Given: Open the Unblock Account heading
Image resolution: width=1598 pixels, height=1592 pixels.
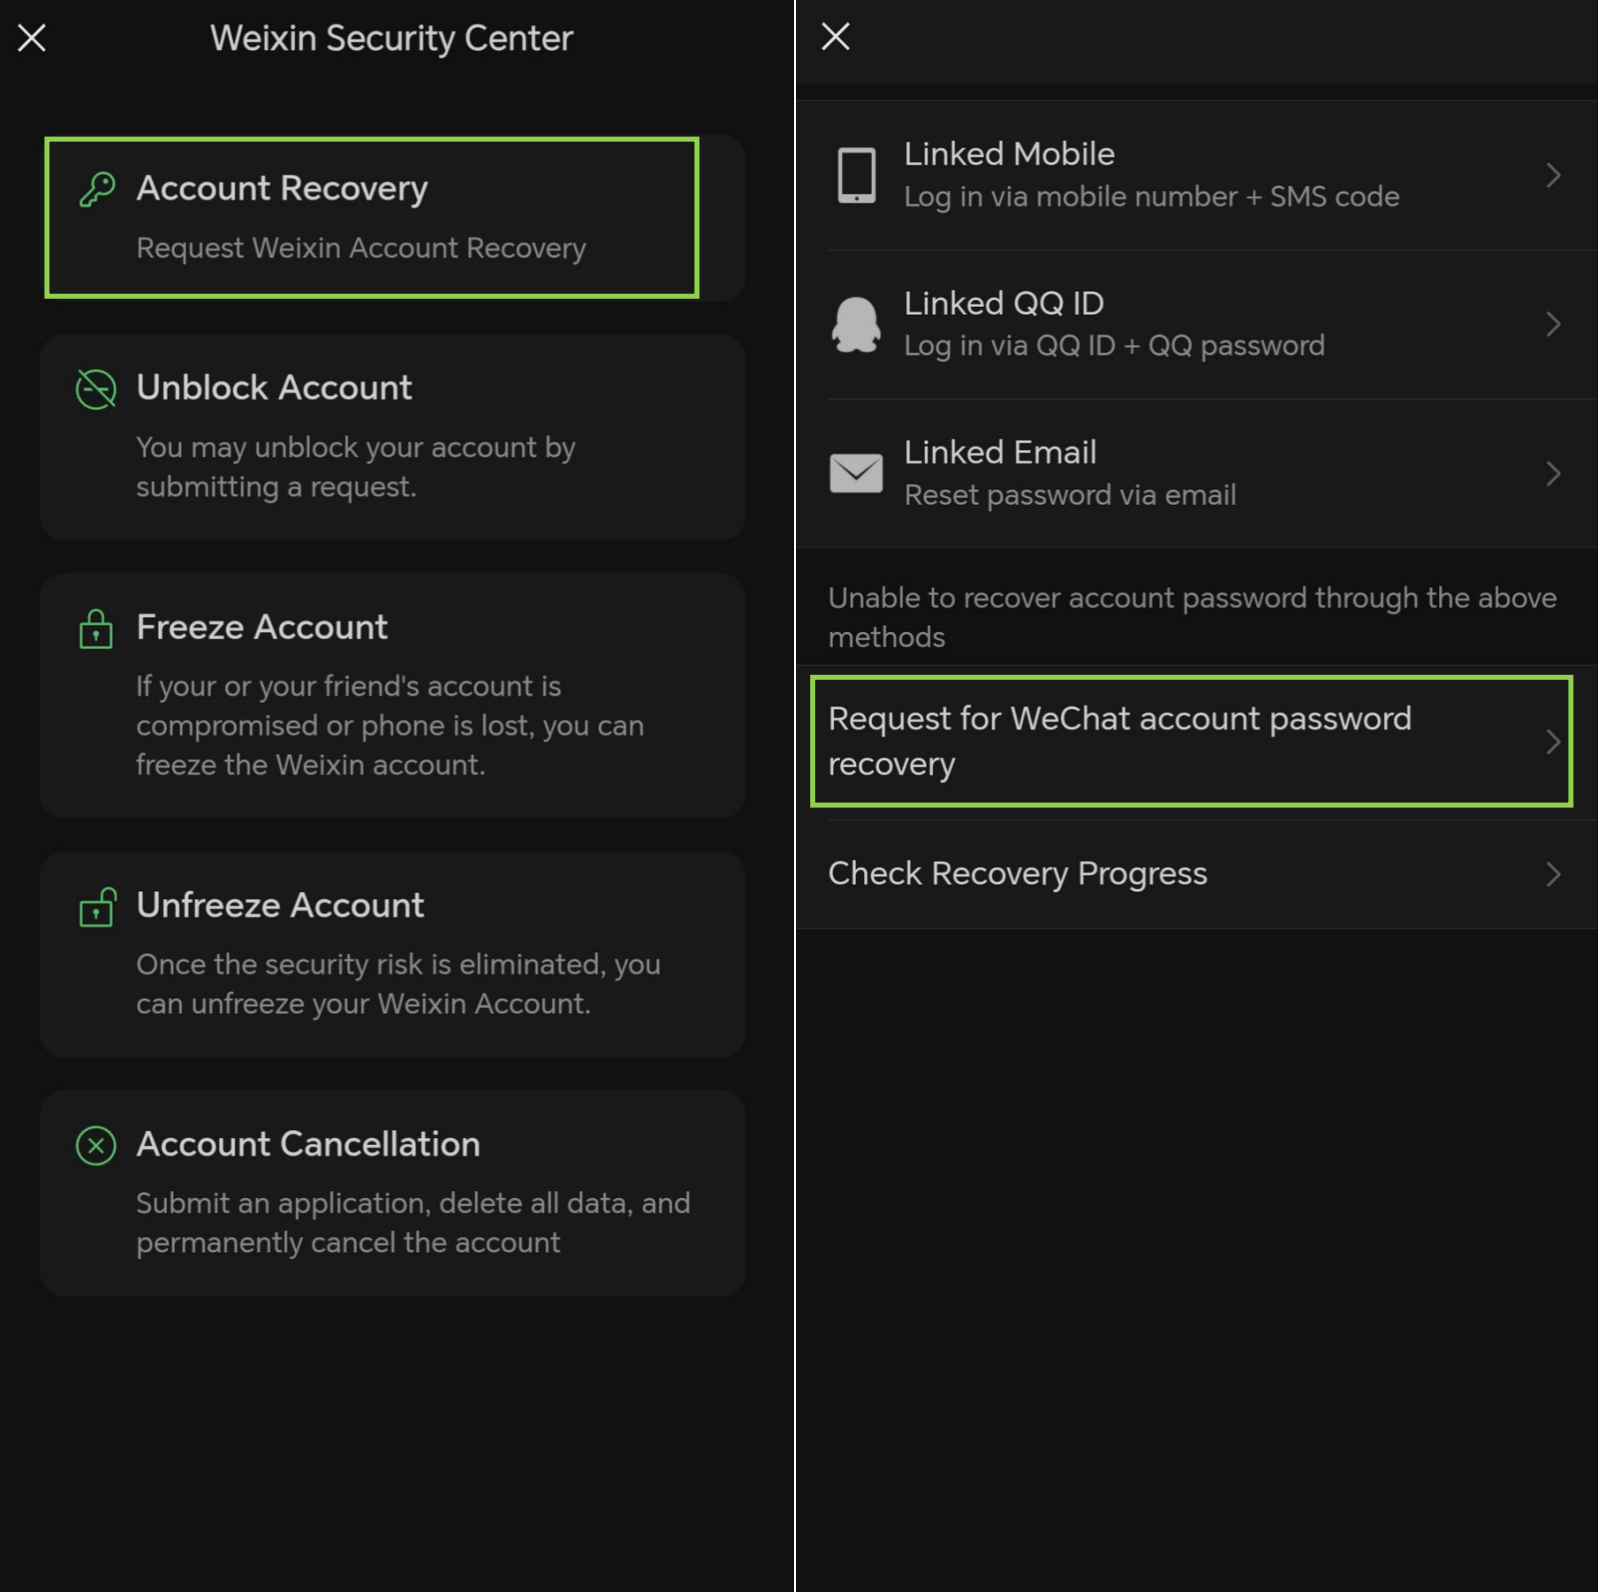Looking at the screenshot, I should pos(274,388).
